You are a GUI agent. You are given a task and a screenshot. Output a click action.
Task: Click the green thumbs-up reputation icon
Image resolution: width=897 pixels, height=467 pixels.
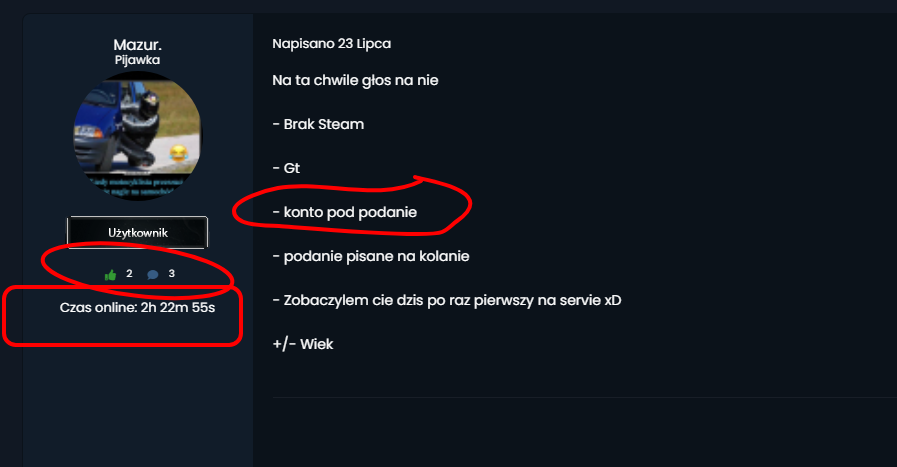(110, 275)
